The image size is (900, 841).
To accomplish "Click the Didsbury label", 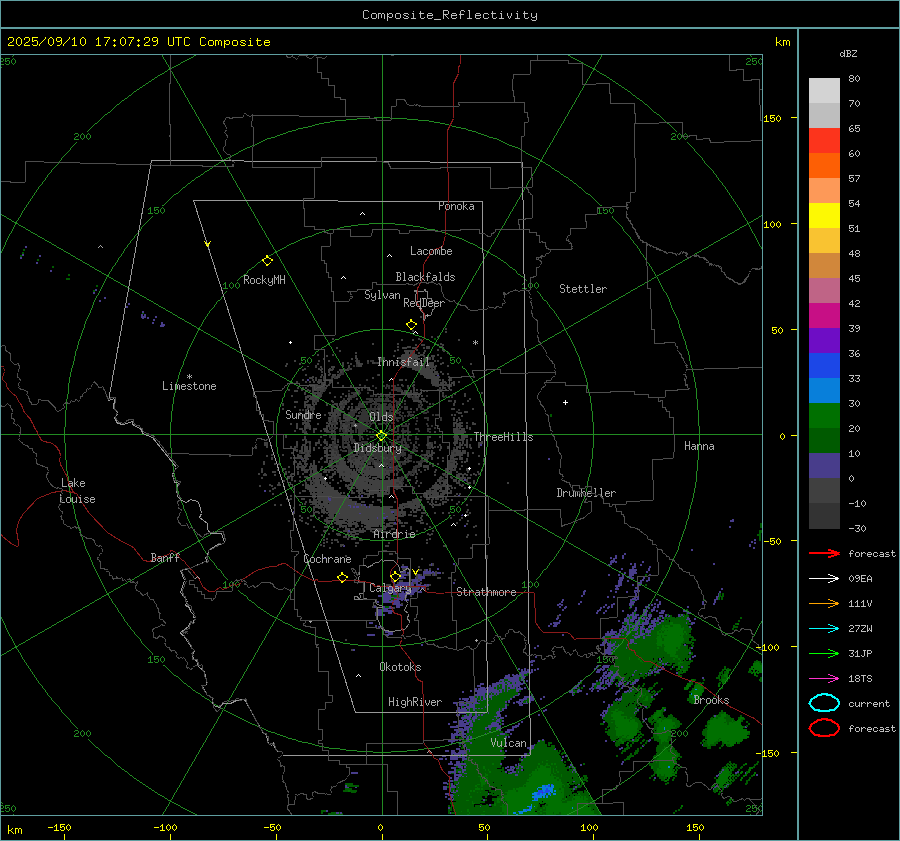I will 378,448.
